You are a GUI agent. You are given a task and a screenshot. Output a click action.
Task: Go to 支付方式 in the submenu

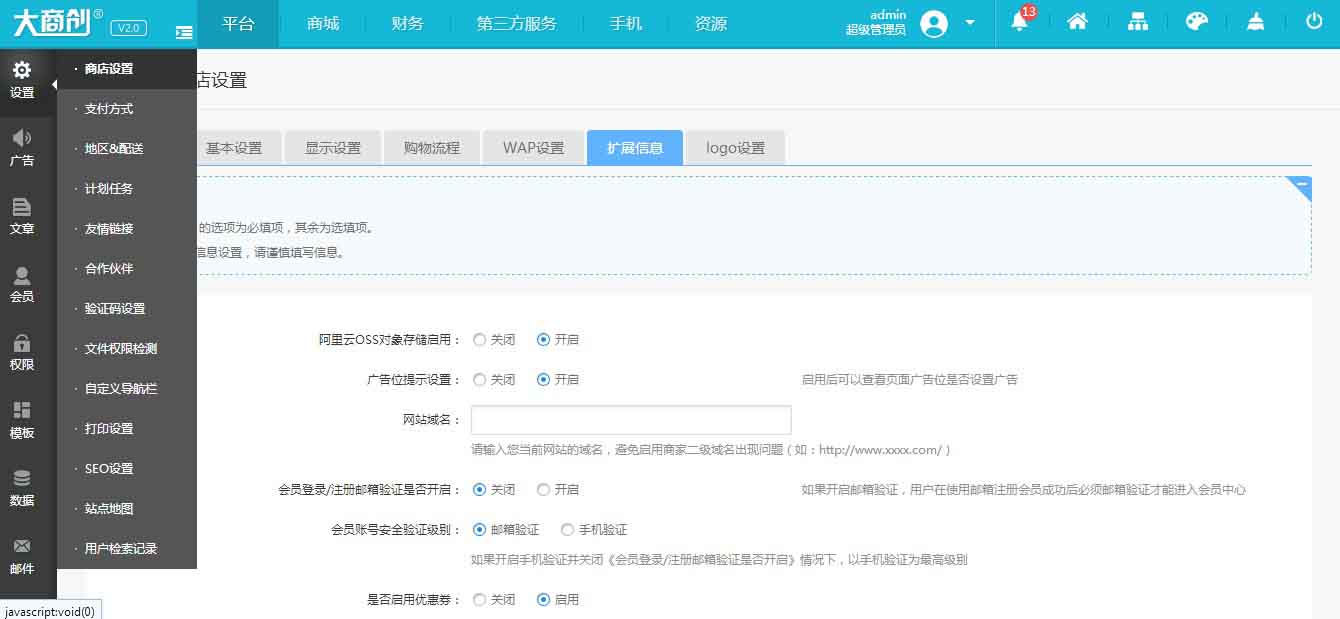(109, 109)
